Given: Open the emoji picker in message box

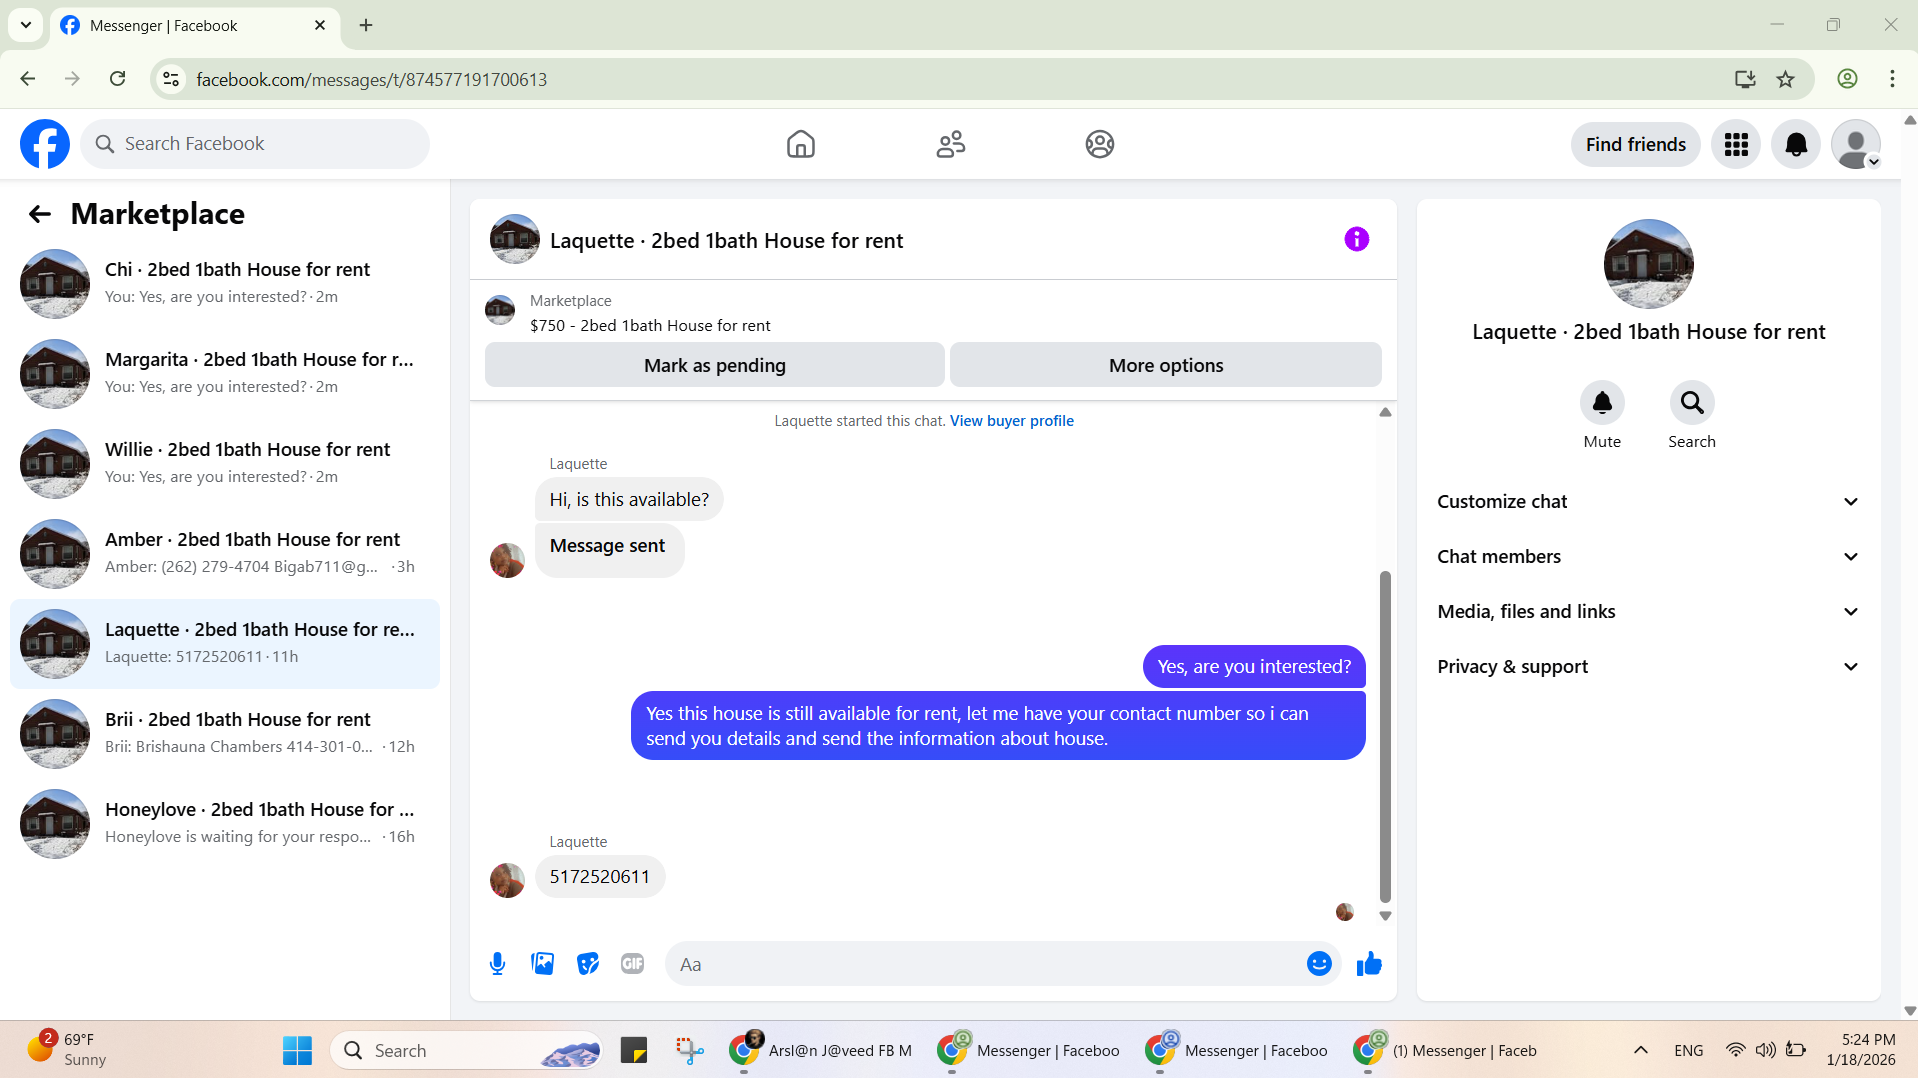Looking at the screenshot, I should [x=1319, y=964].
